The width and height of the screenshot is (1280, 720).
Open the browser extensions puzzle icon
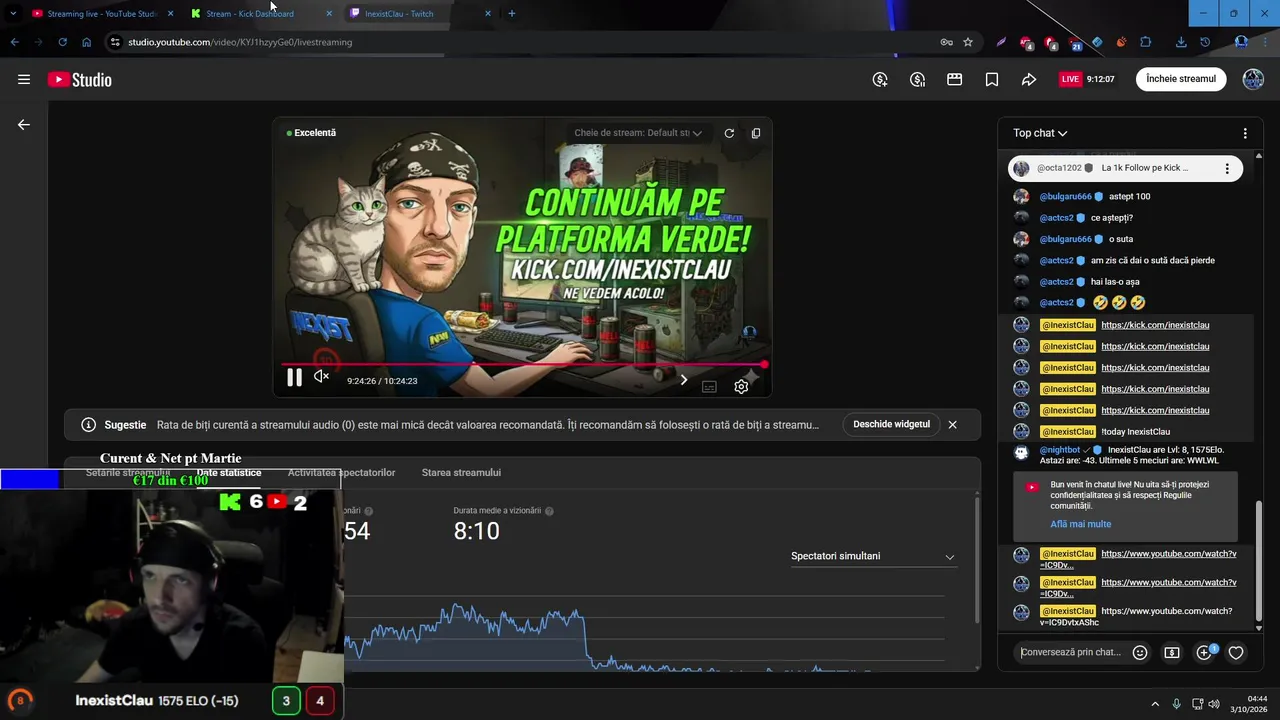point(1146,42)
